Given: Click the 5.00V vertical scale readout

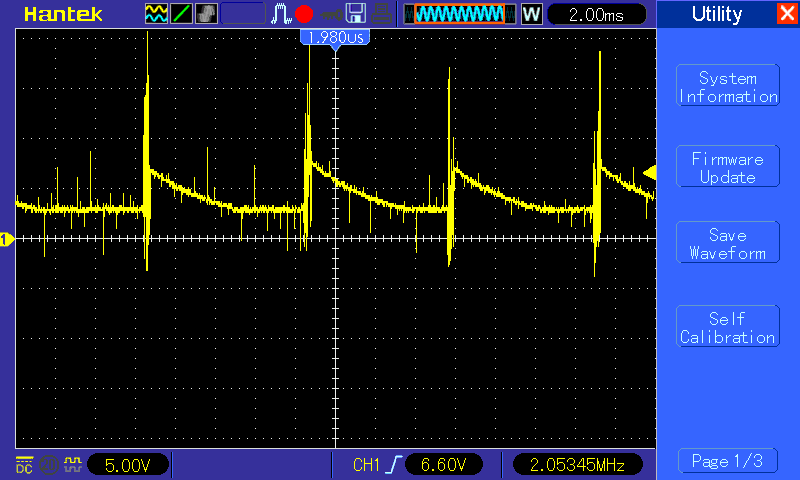Looking at the screenshot, I should (x=128, y=465).
